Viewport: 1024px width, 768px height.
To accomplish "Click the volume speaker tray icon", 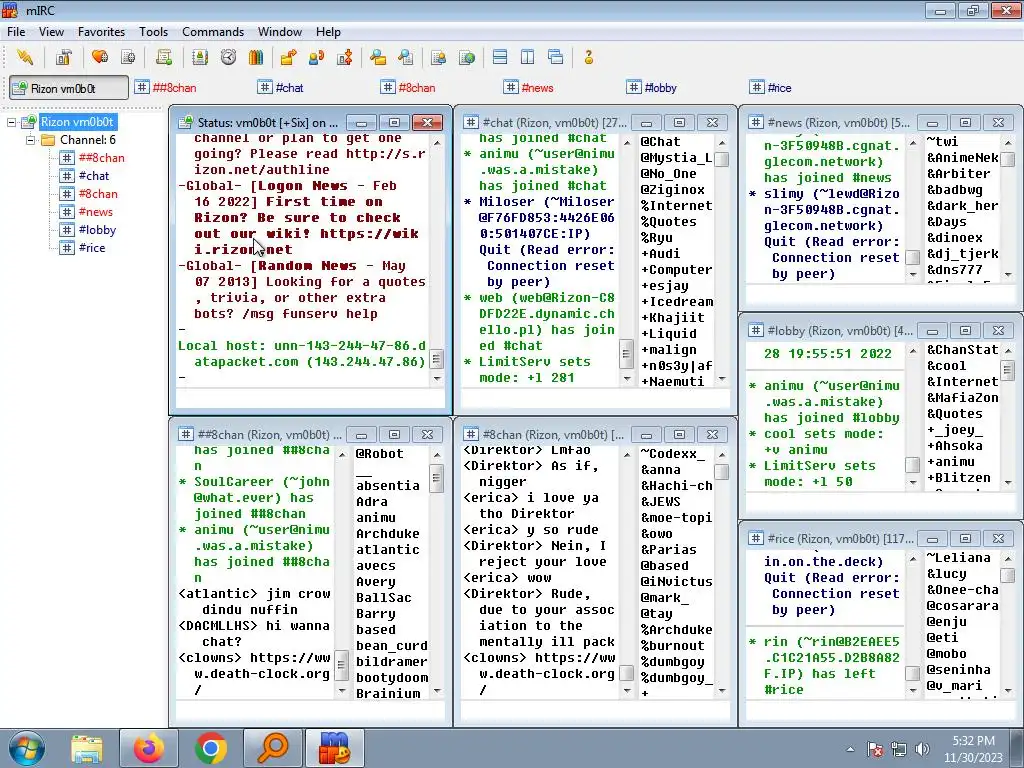I will click(x=922, y=749).
